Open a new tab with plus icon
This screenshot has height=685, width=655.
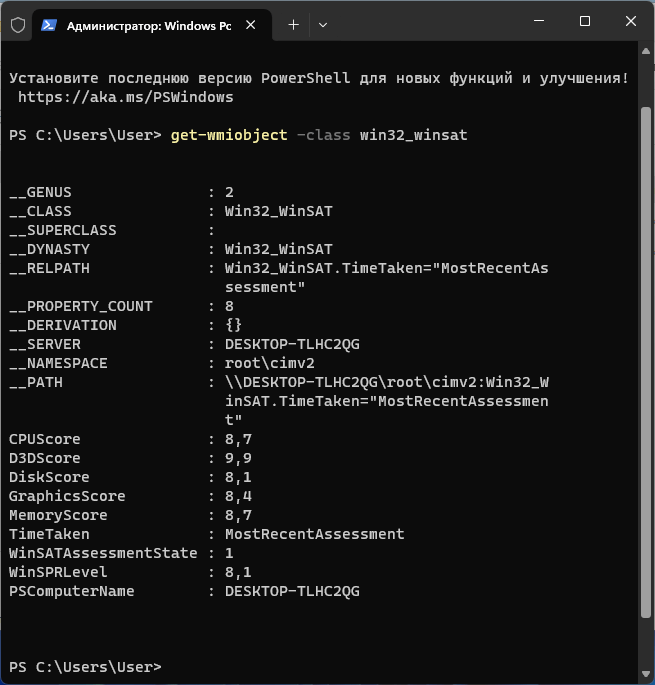293,25
